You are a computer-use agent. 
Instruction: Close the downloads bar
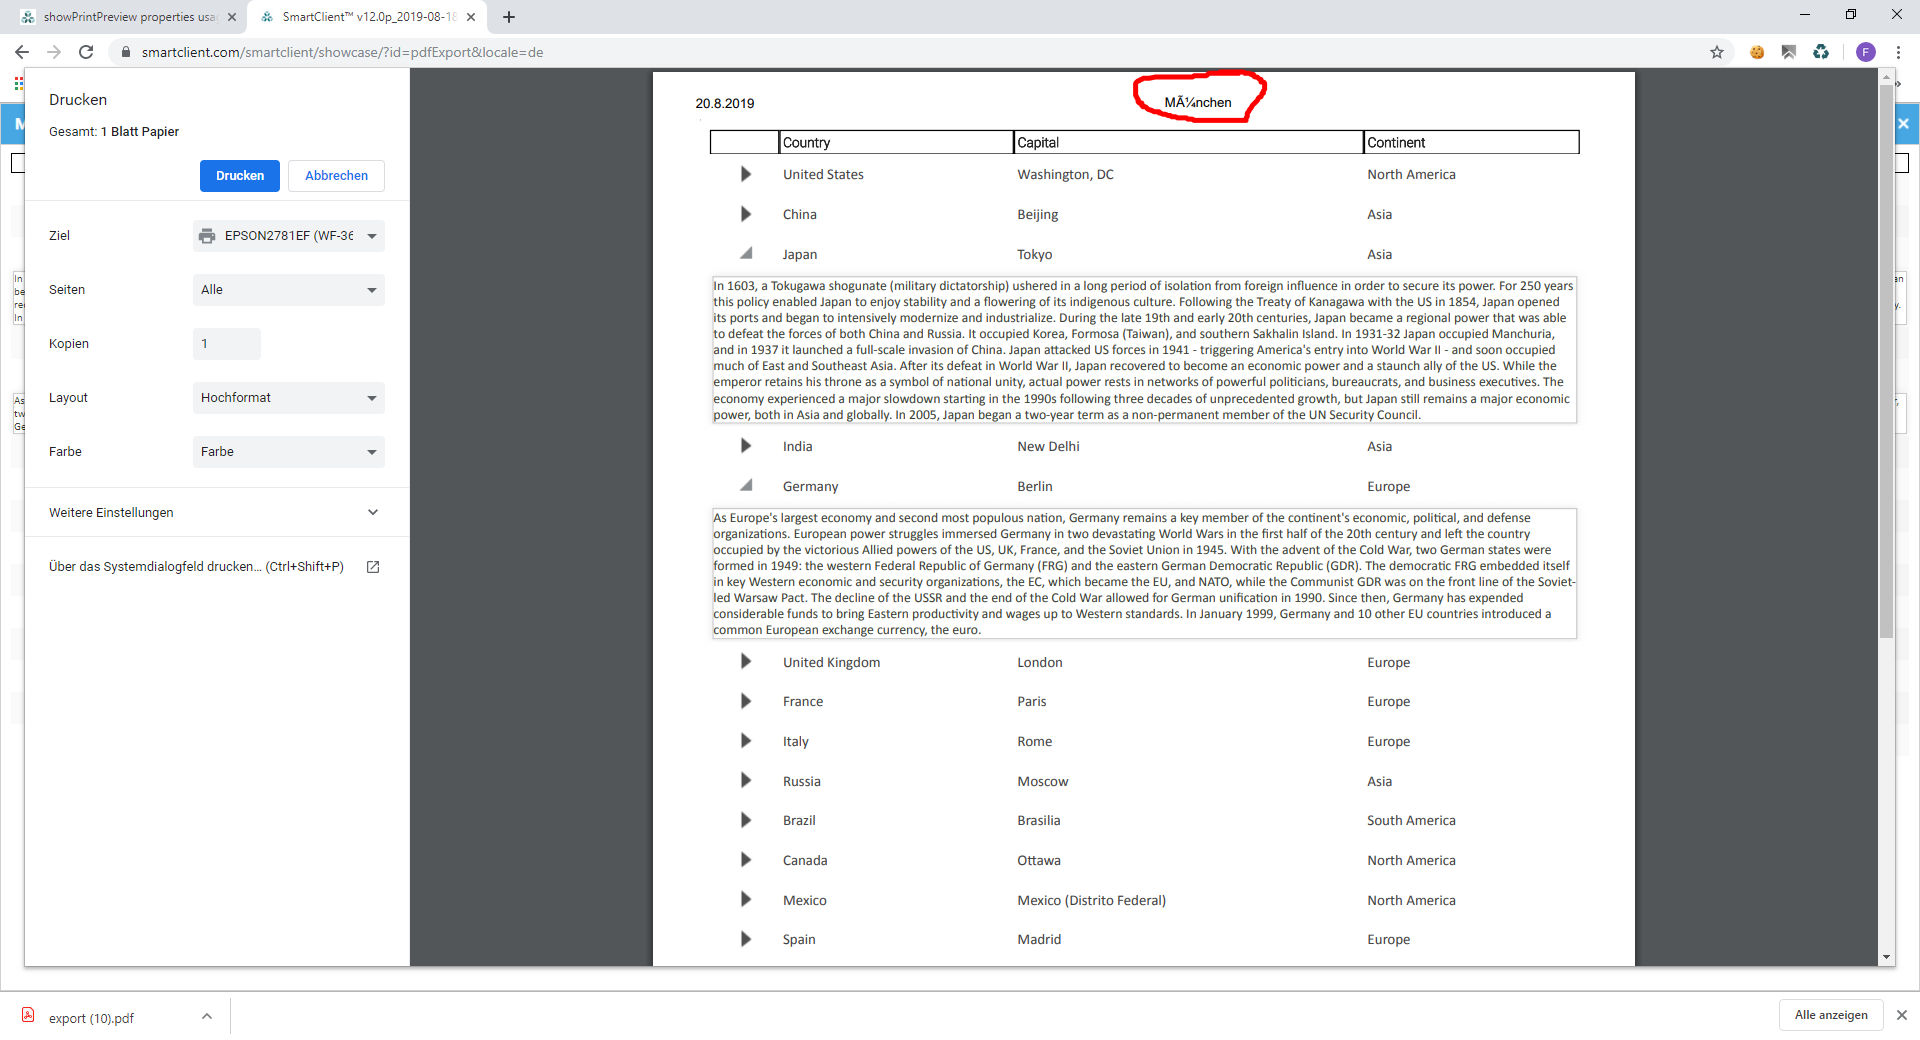click(1901, 1015)
